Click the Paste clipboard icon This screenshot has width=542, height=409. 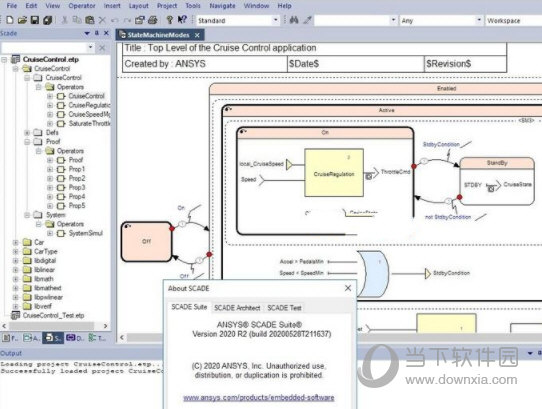click(x=90, y=20)
